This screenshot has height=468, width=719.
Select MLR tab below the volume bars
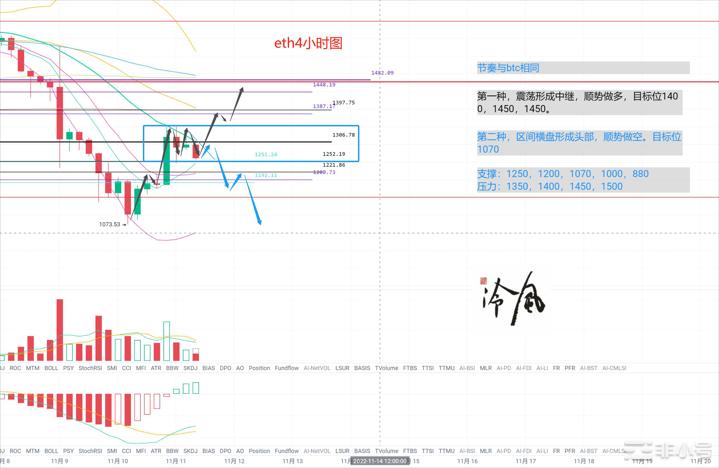coord(486,368)
